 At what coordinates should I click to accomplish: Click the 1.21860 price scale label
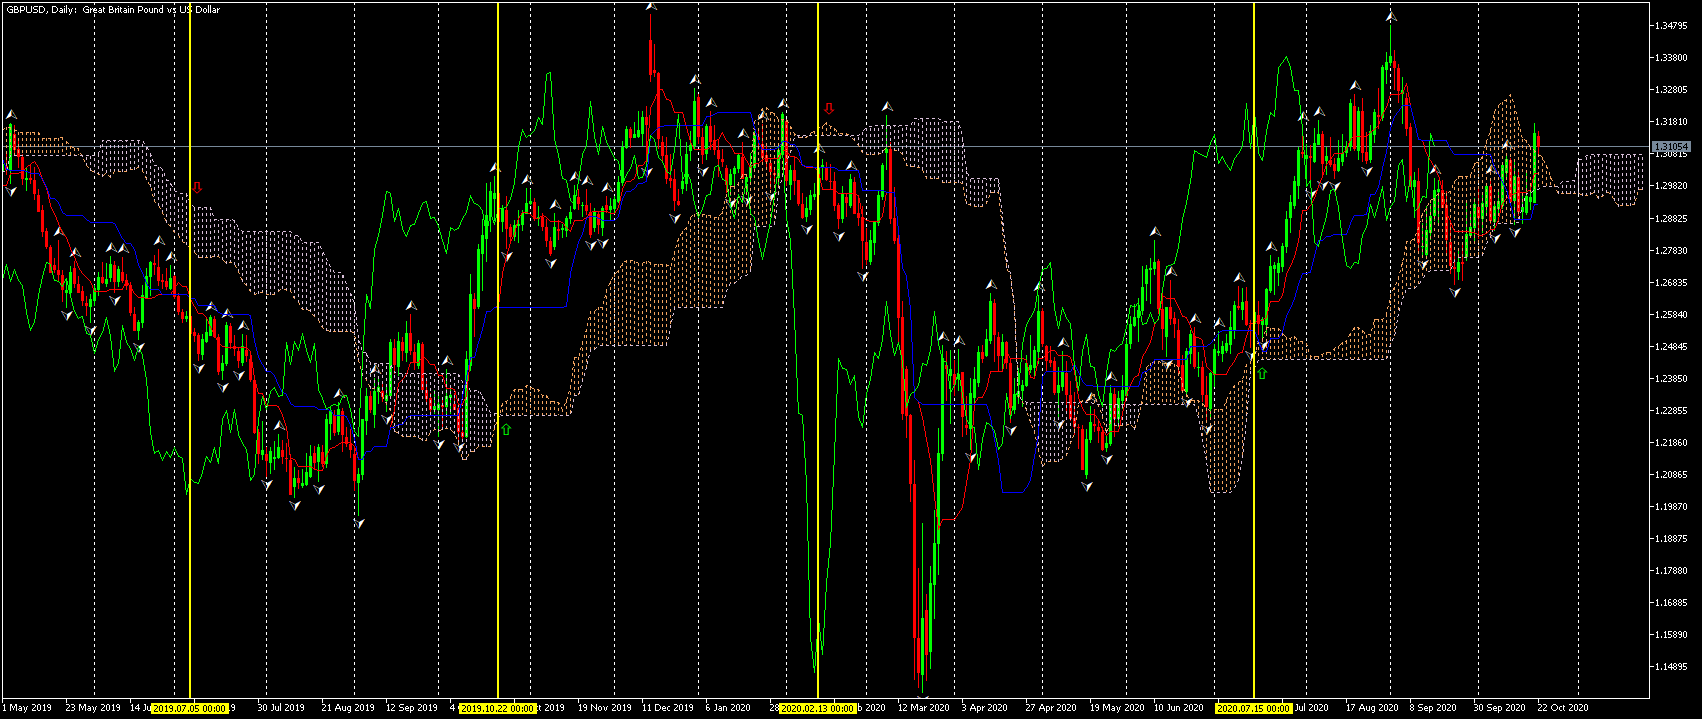[x=1671, y=442]
